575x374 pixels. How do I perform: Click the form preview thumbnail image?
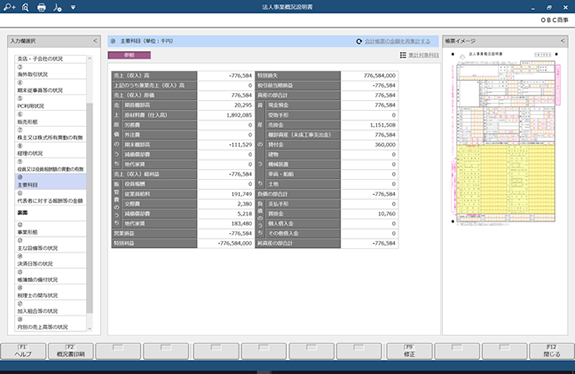(505, 138)
